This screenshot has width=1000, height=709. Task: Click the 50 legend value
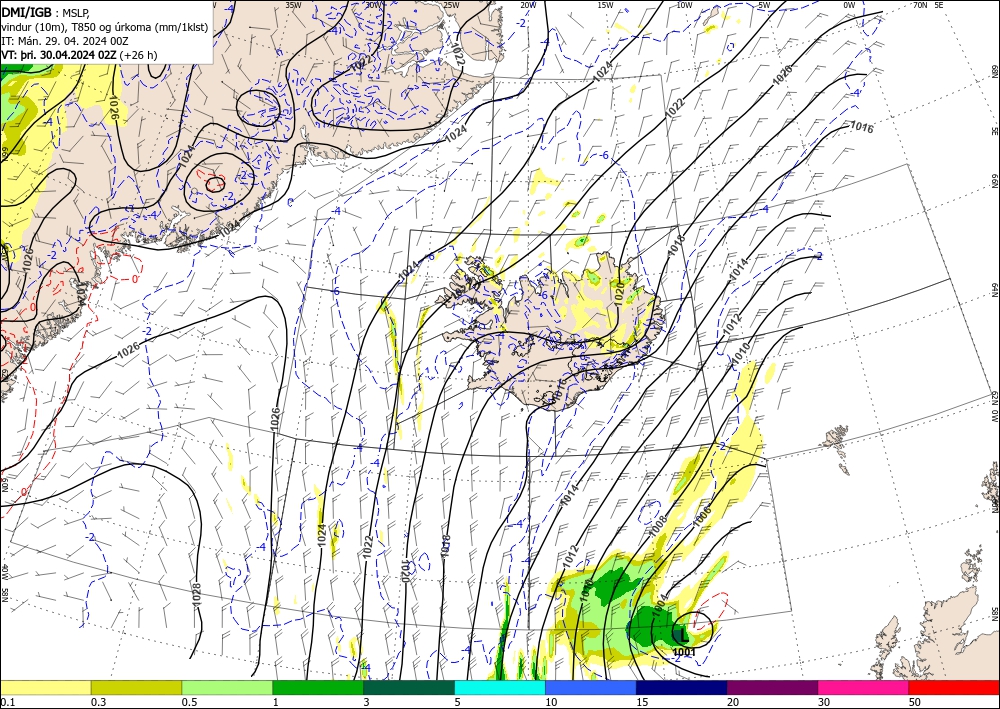[x=915, y=702]
